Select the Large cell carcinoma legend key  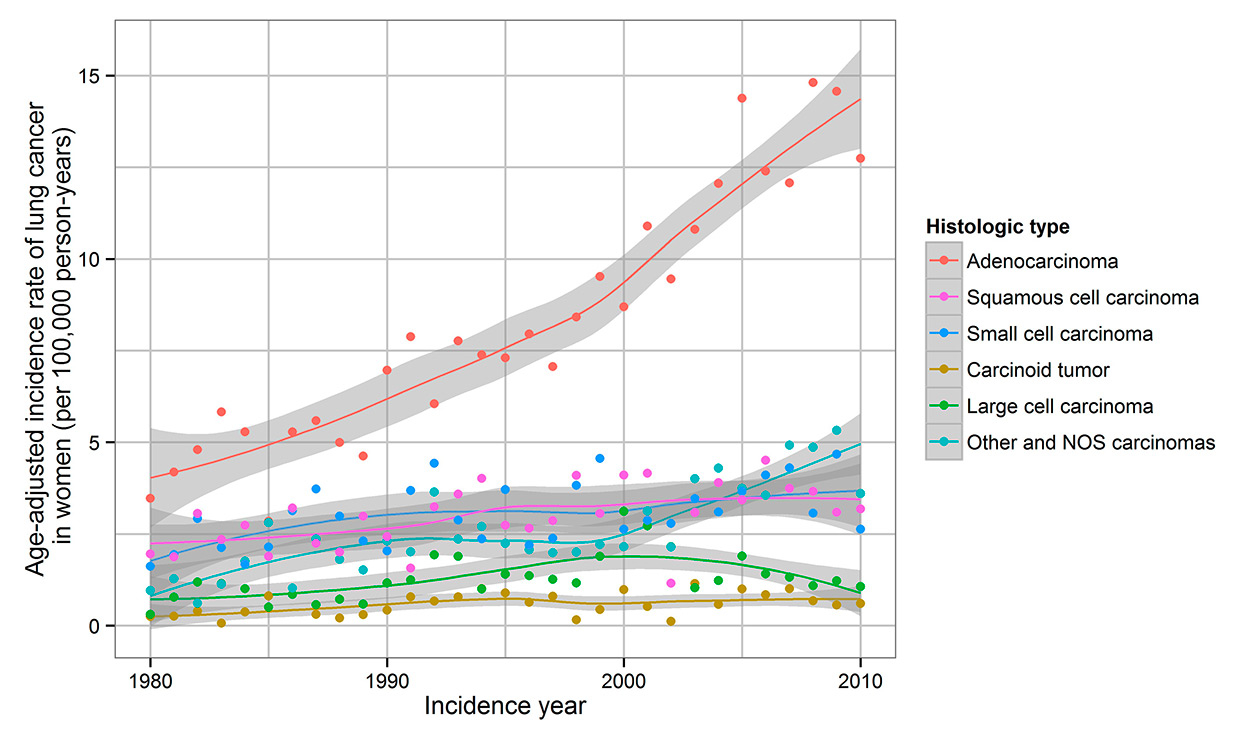pyautogui.click(x=943, y=406)
